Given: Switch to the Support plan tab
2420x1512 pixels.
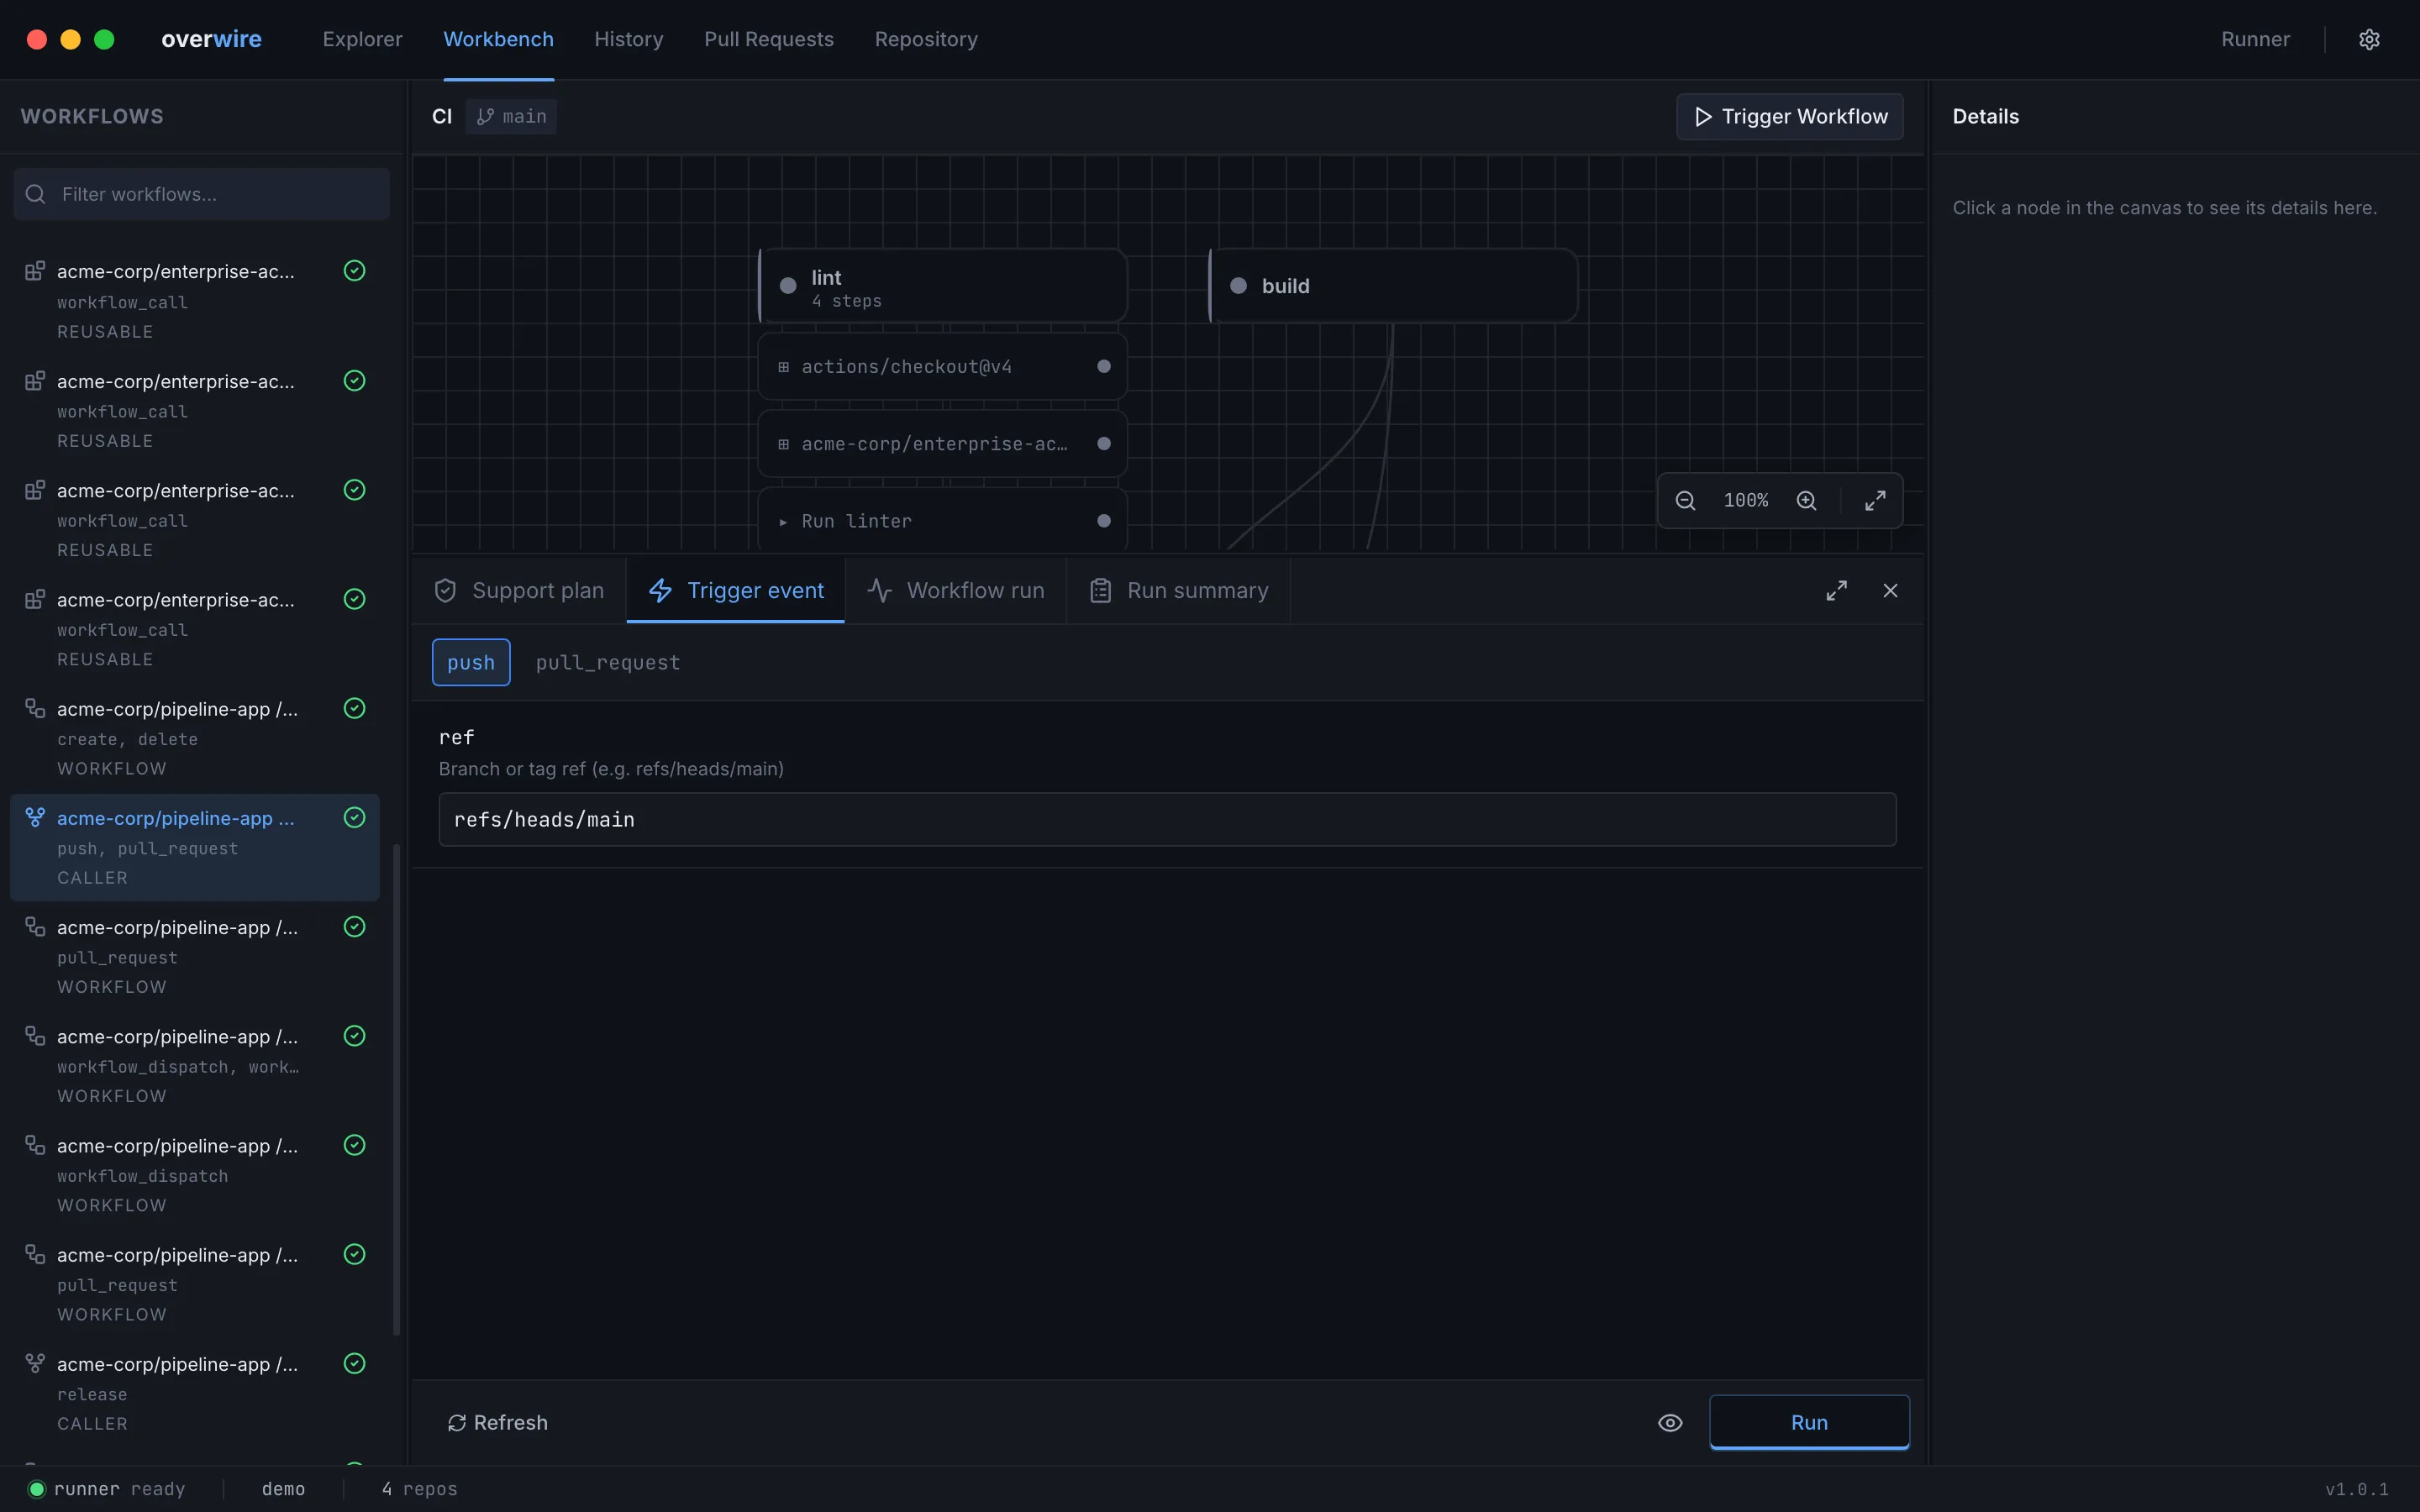Looking at the screenshot, I should (519, 591).
